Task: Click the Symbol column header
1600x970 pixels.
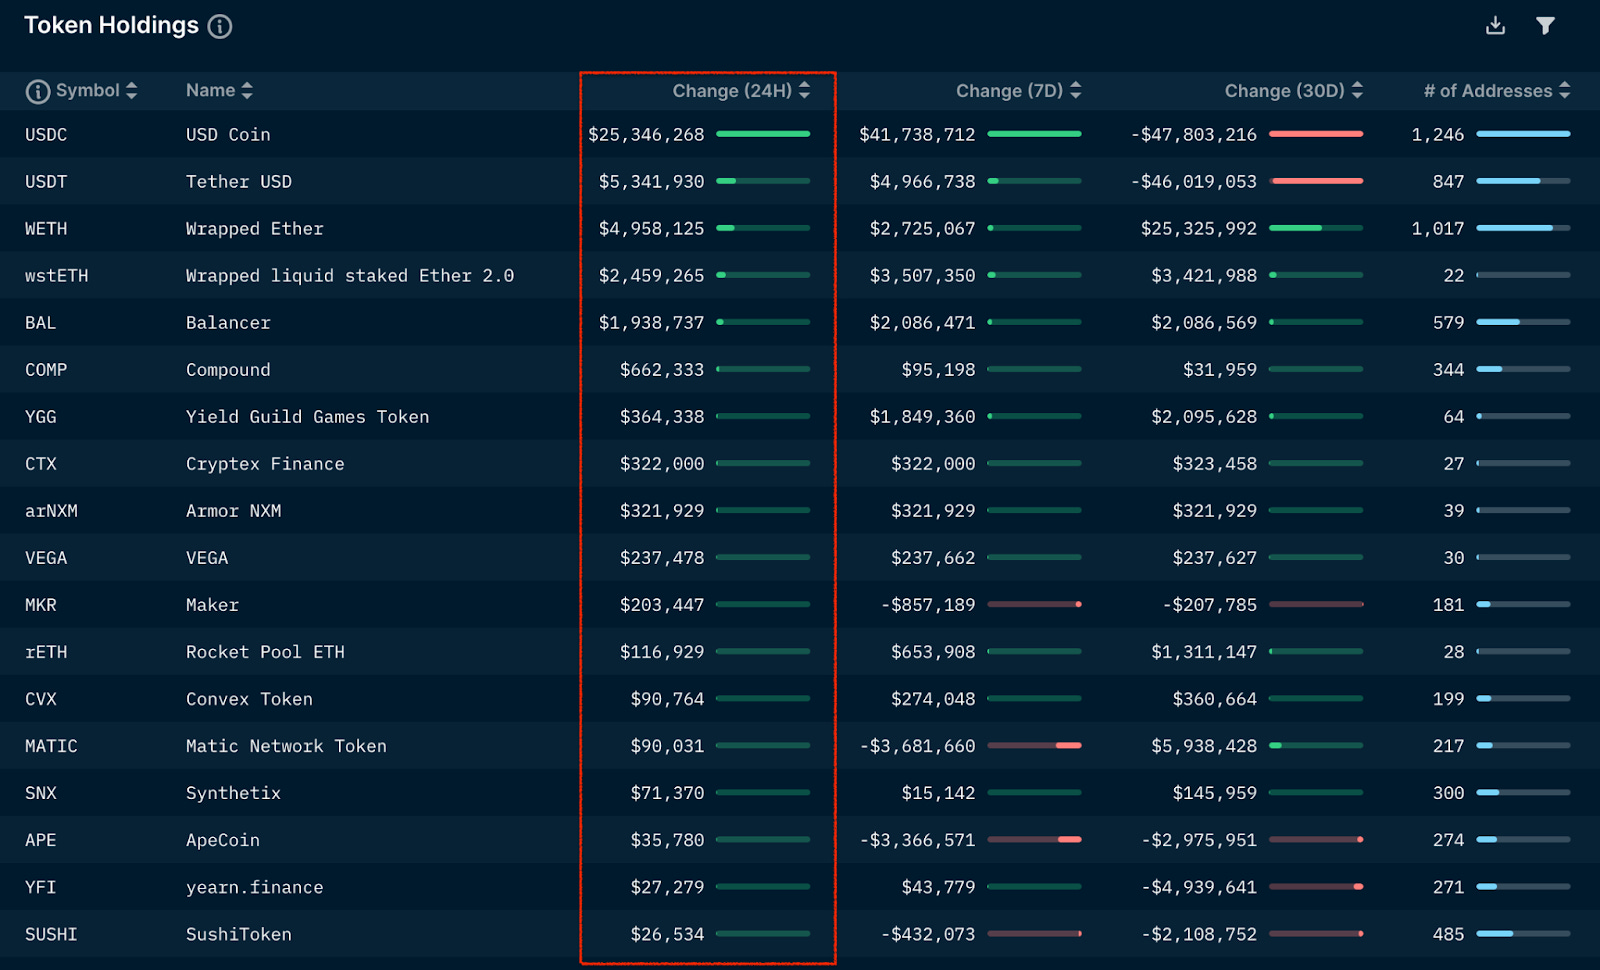Action: pyautogui.click(x=88, y=90)
